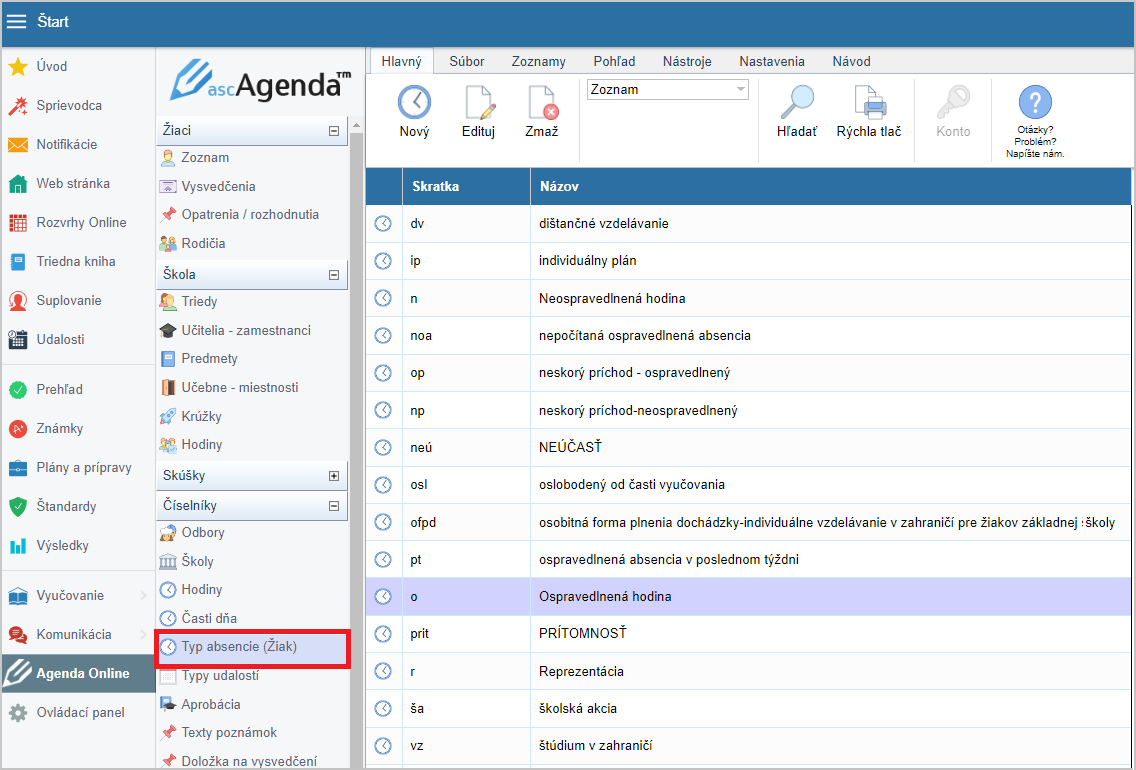Open Sprievodca wizard icon

coord(18,106)
